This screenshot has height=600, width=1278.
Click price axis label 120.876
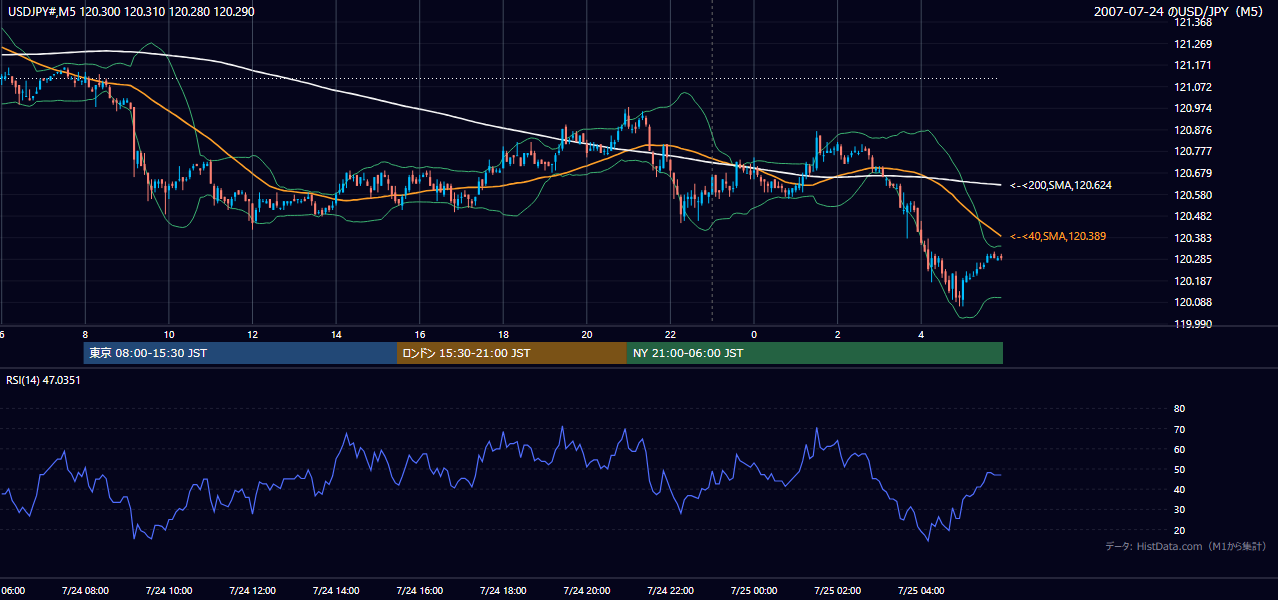pos(1191,130)
